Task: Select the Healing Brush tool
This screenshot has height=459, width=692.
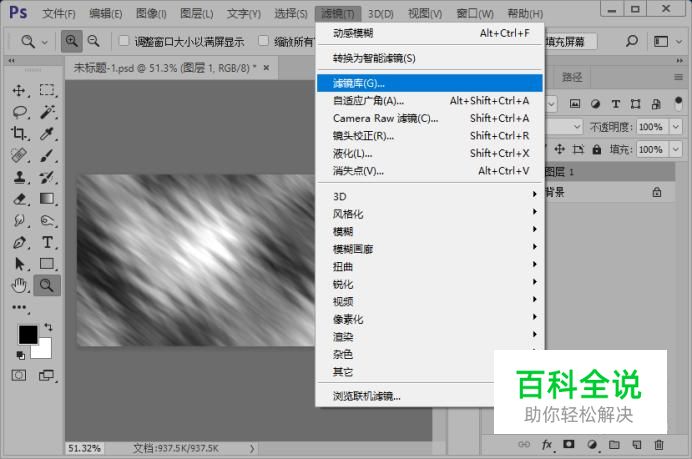Action: pos(19,155)
